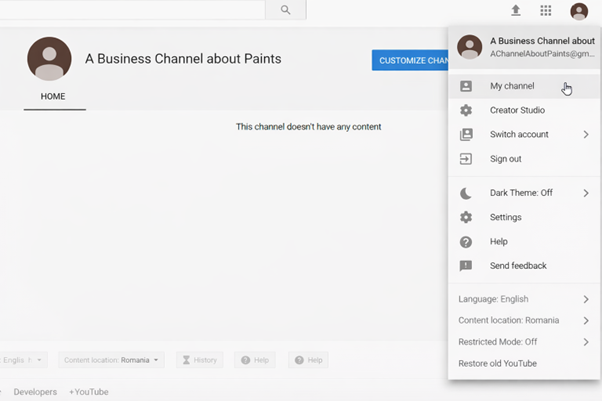The height and width of the screenshot is (401, 602).
Task: Open footer Content location Romania dropdown
Action: tap(110, 360)
